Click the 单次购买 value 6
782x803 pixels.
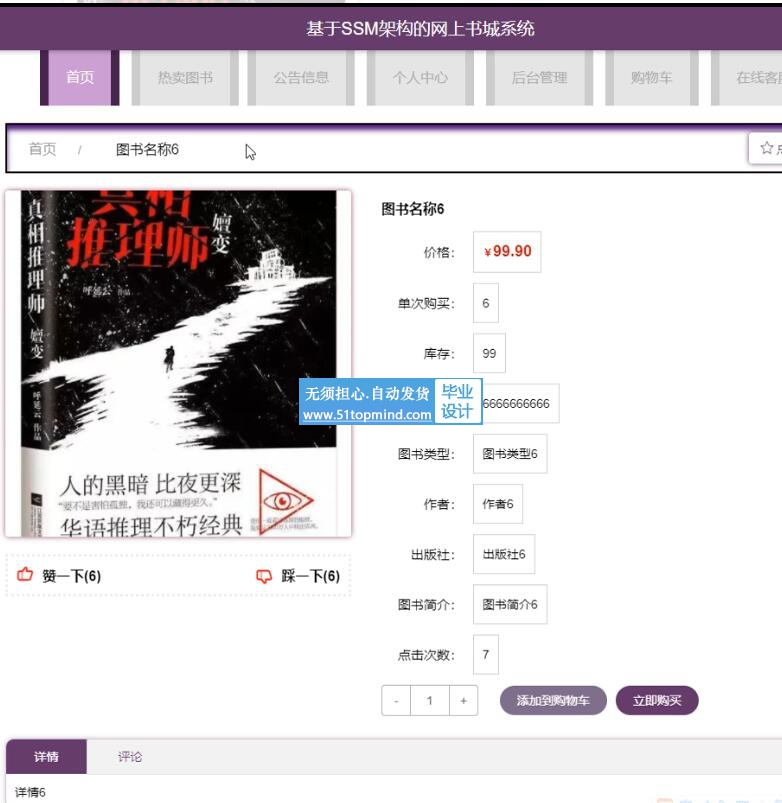point(485,303)
